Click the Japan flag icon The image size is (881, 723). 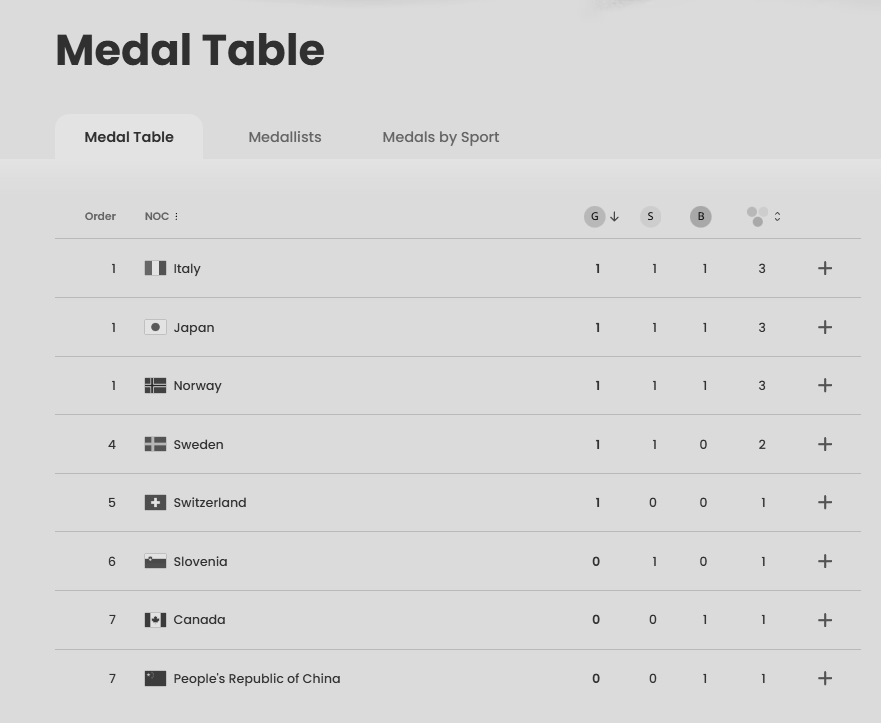(x=155, y=327)
